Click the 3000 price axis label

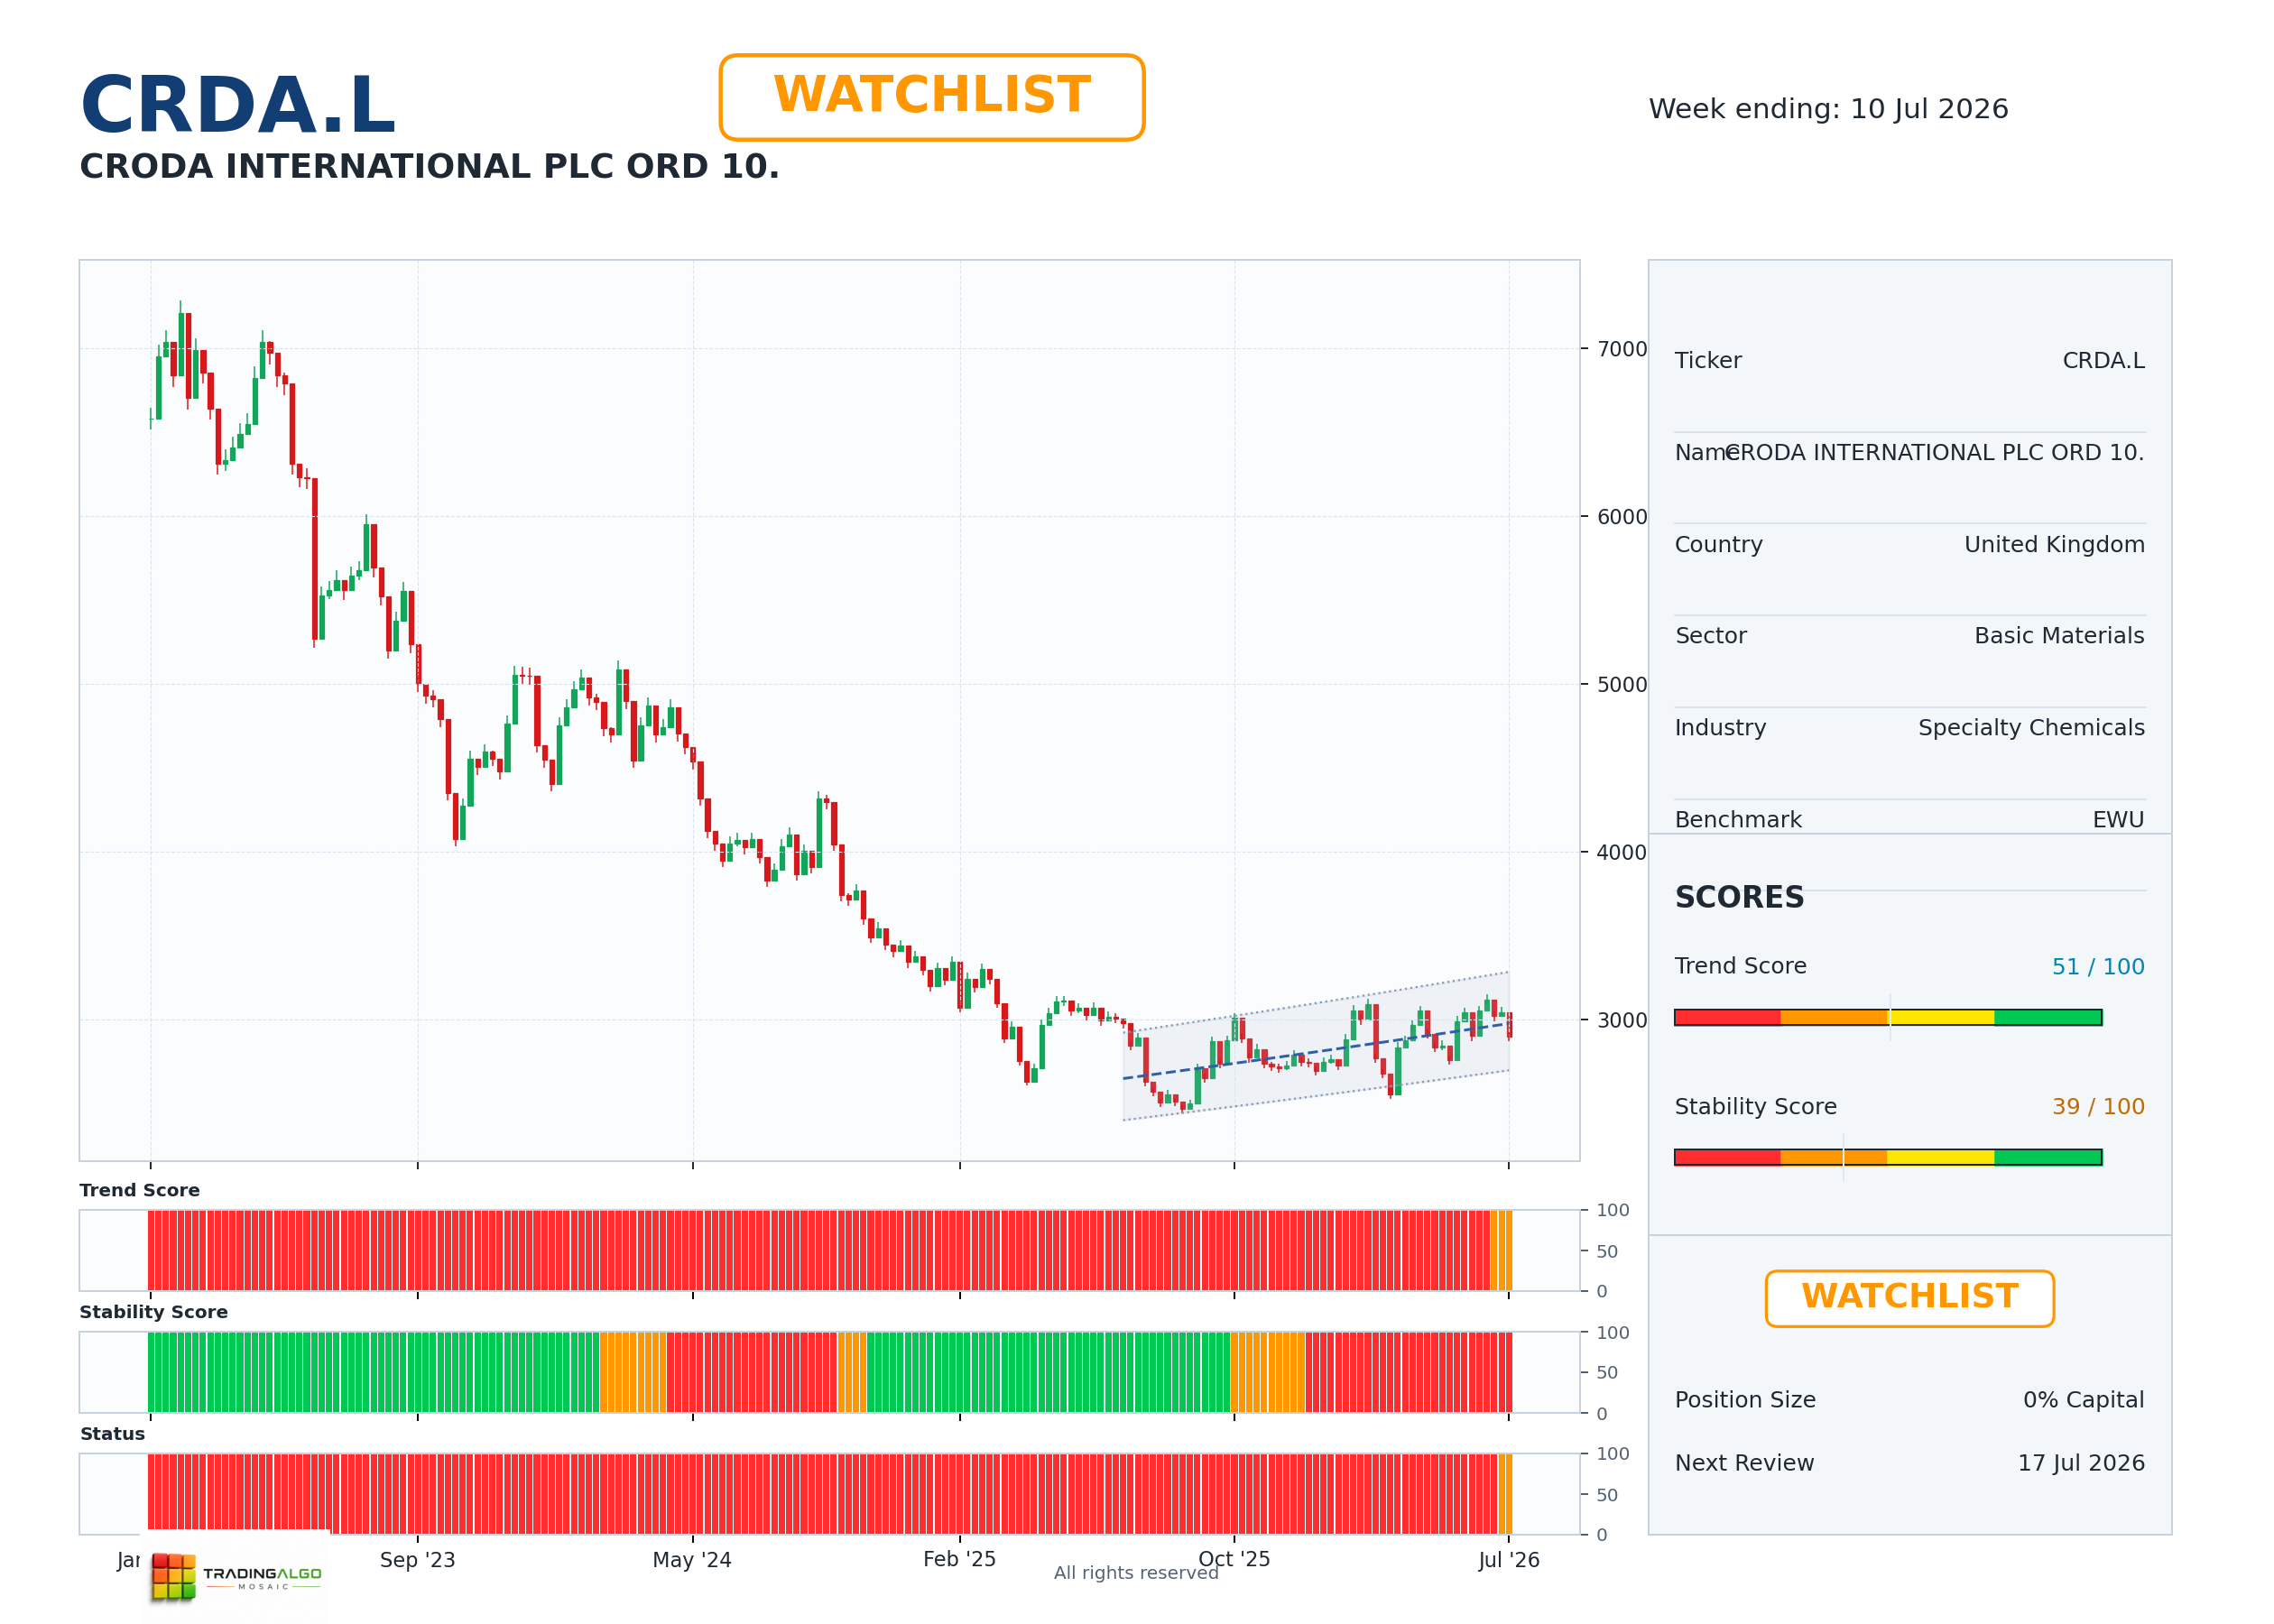coord(1621,1020)
